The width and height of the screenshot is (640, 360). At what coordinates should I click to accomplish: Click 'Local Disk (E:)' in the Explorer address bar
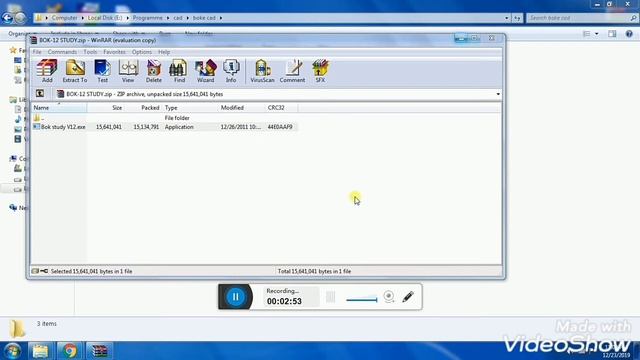(x=105, y=18)
